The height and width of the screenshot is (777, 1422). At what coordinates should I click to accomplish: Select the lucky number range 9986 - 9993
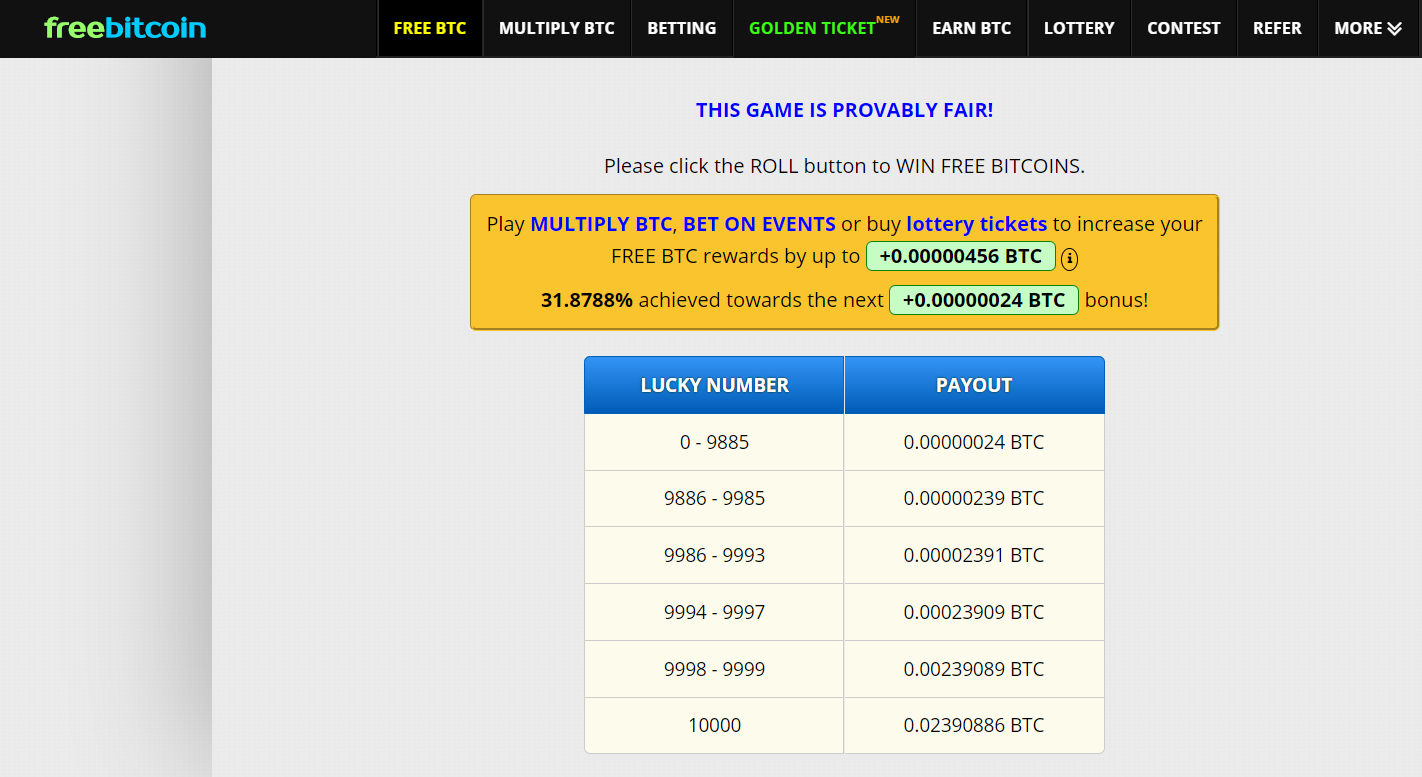tap(714, 555)
